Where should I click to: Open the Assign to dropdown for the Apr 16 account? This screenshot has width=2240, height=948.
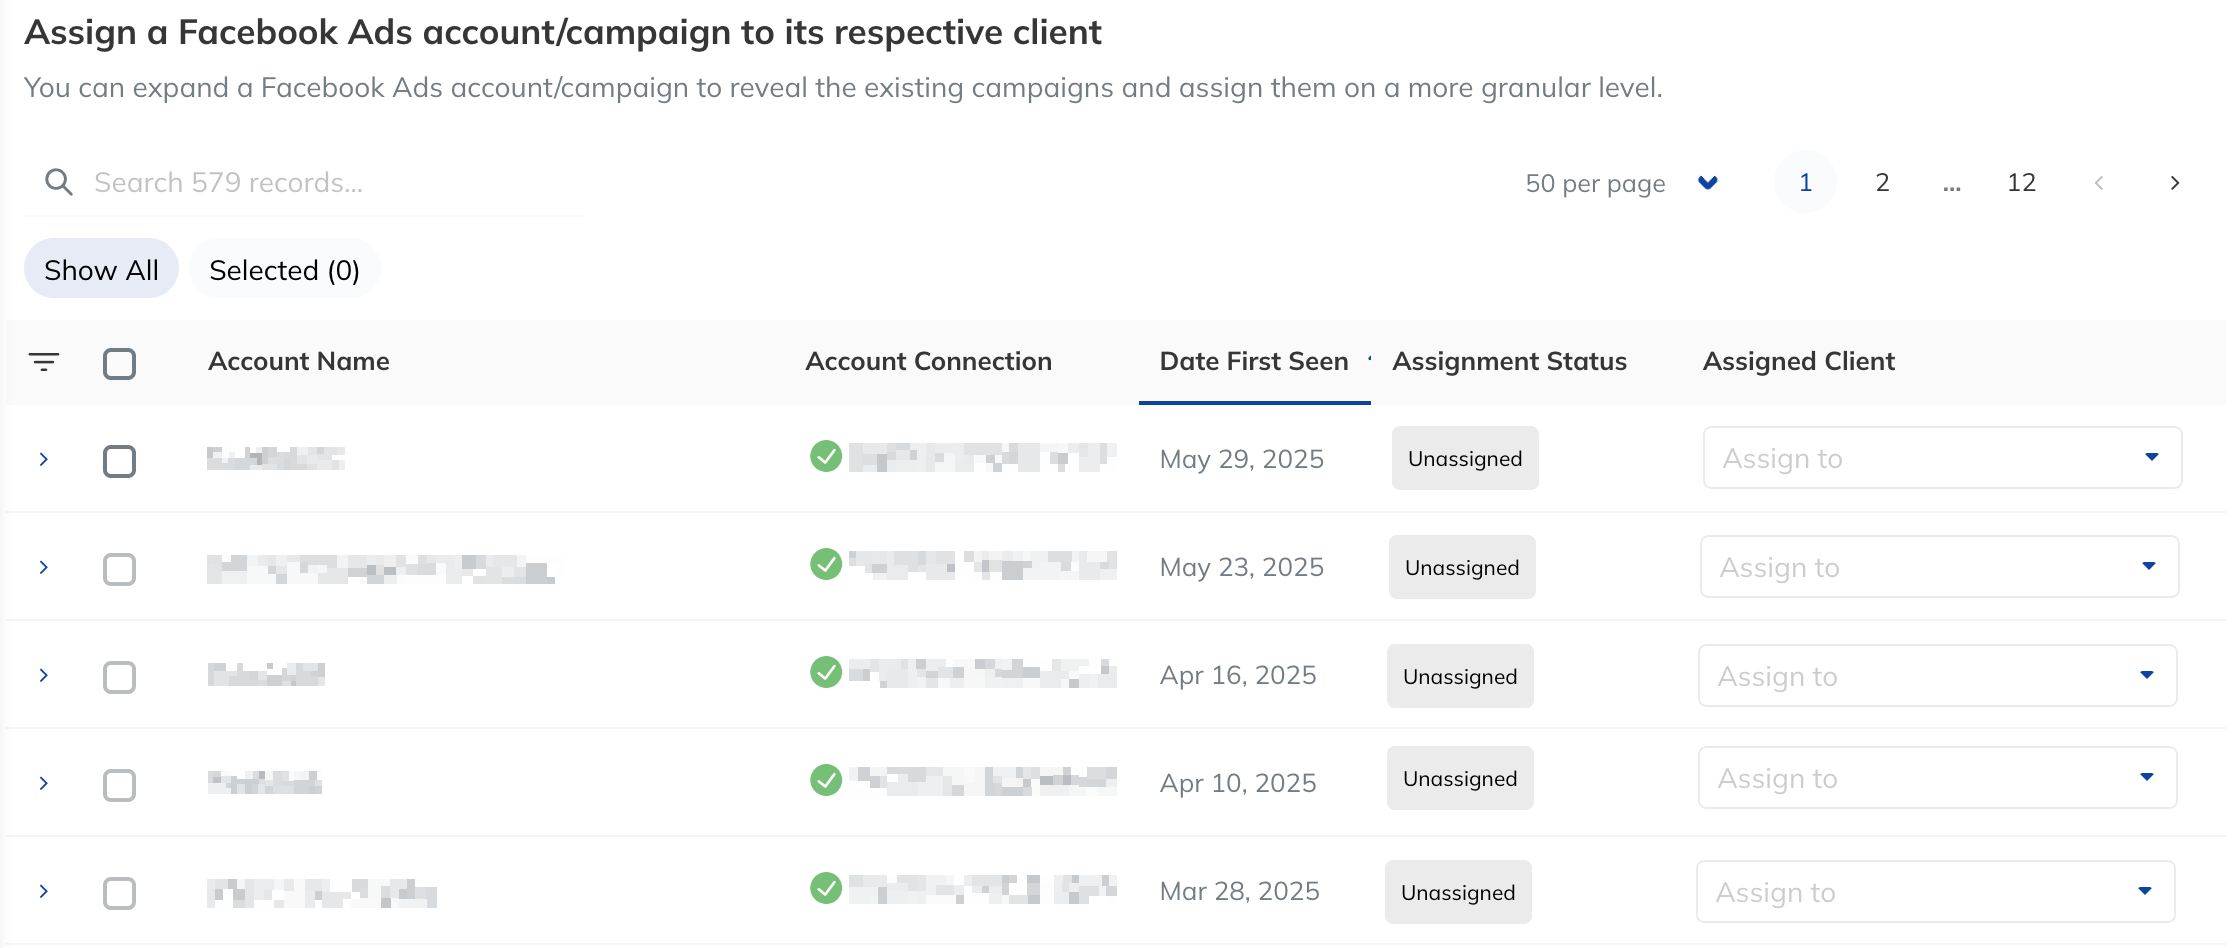point(1937,675)
